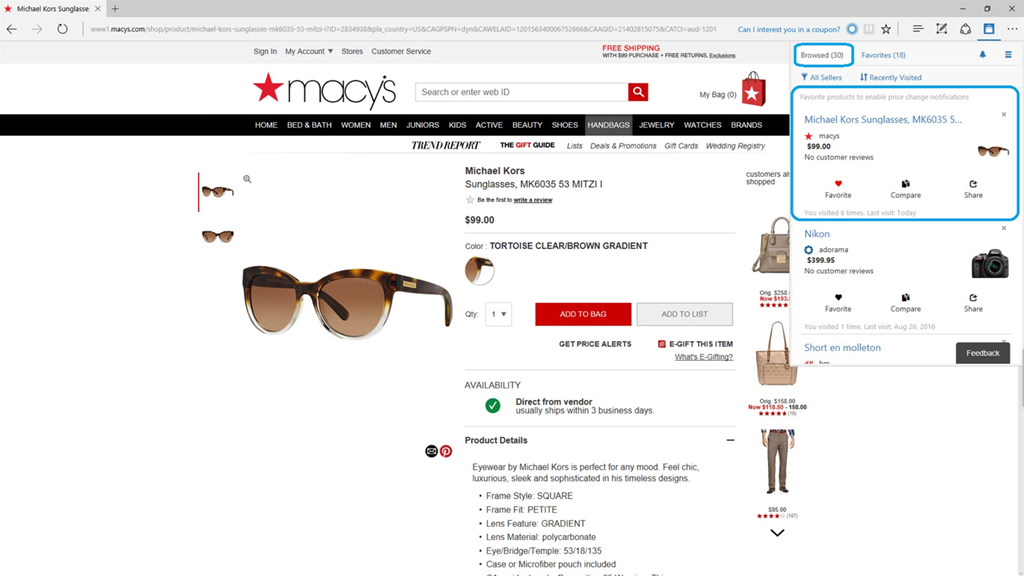The height and width of the screenshot is (576, 1024).
Task: Click the ADD TO BAG button
Action: tap(583, 314)
